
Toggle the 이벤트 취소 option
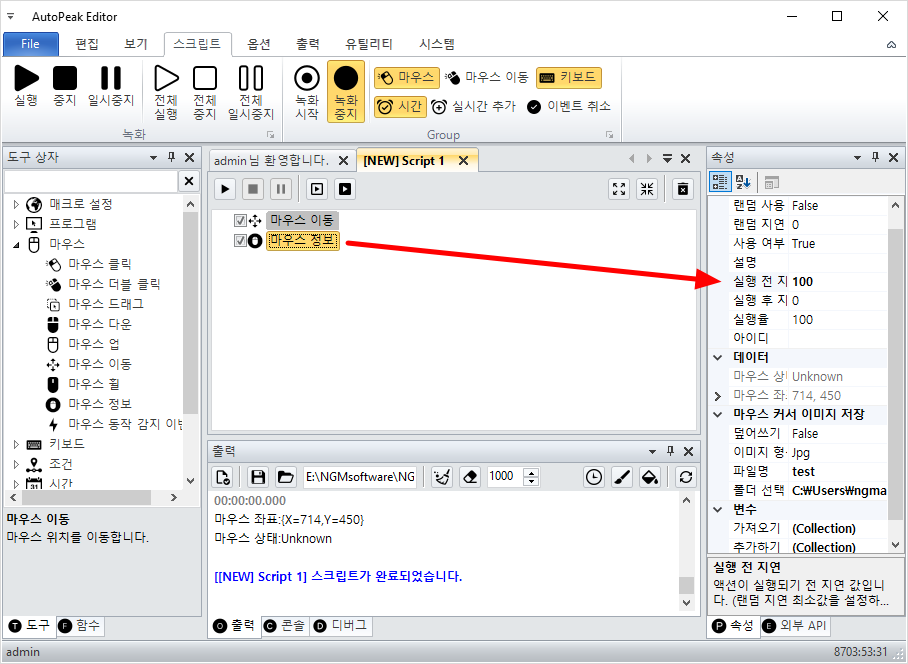pos(569,107)
